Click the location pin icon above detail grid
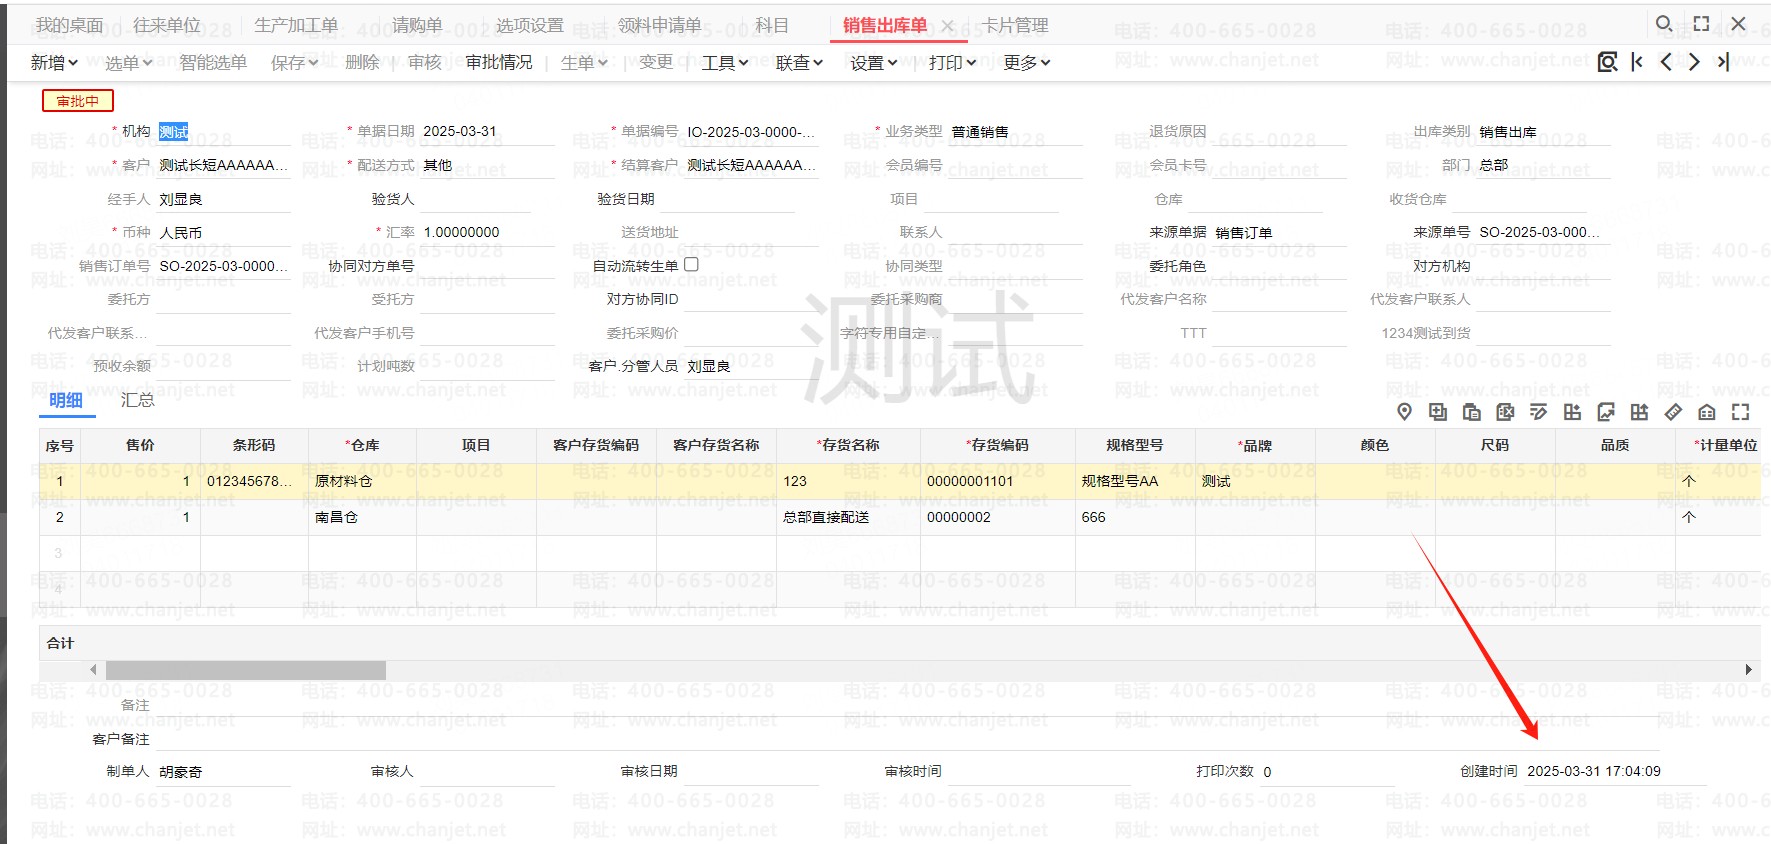 1404,412
